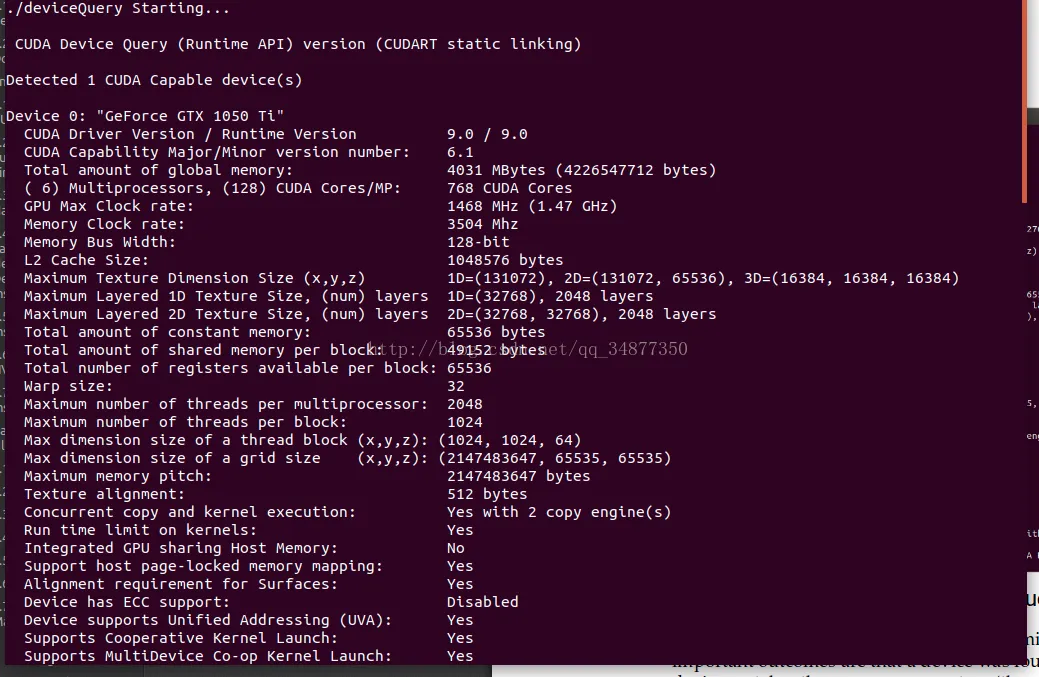
Task: Click the "Yes with 2 copy engine(s)" value
Action: click(559, 512)
